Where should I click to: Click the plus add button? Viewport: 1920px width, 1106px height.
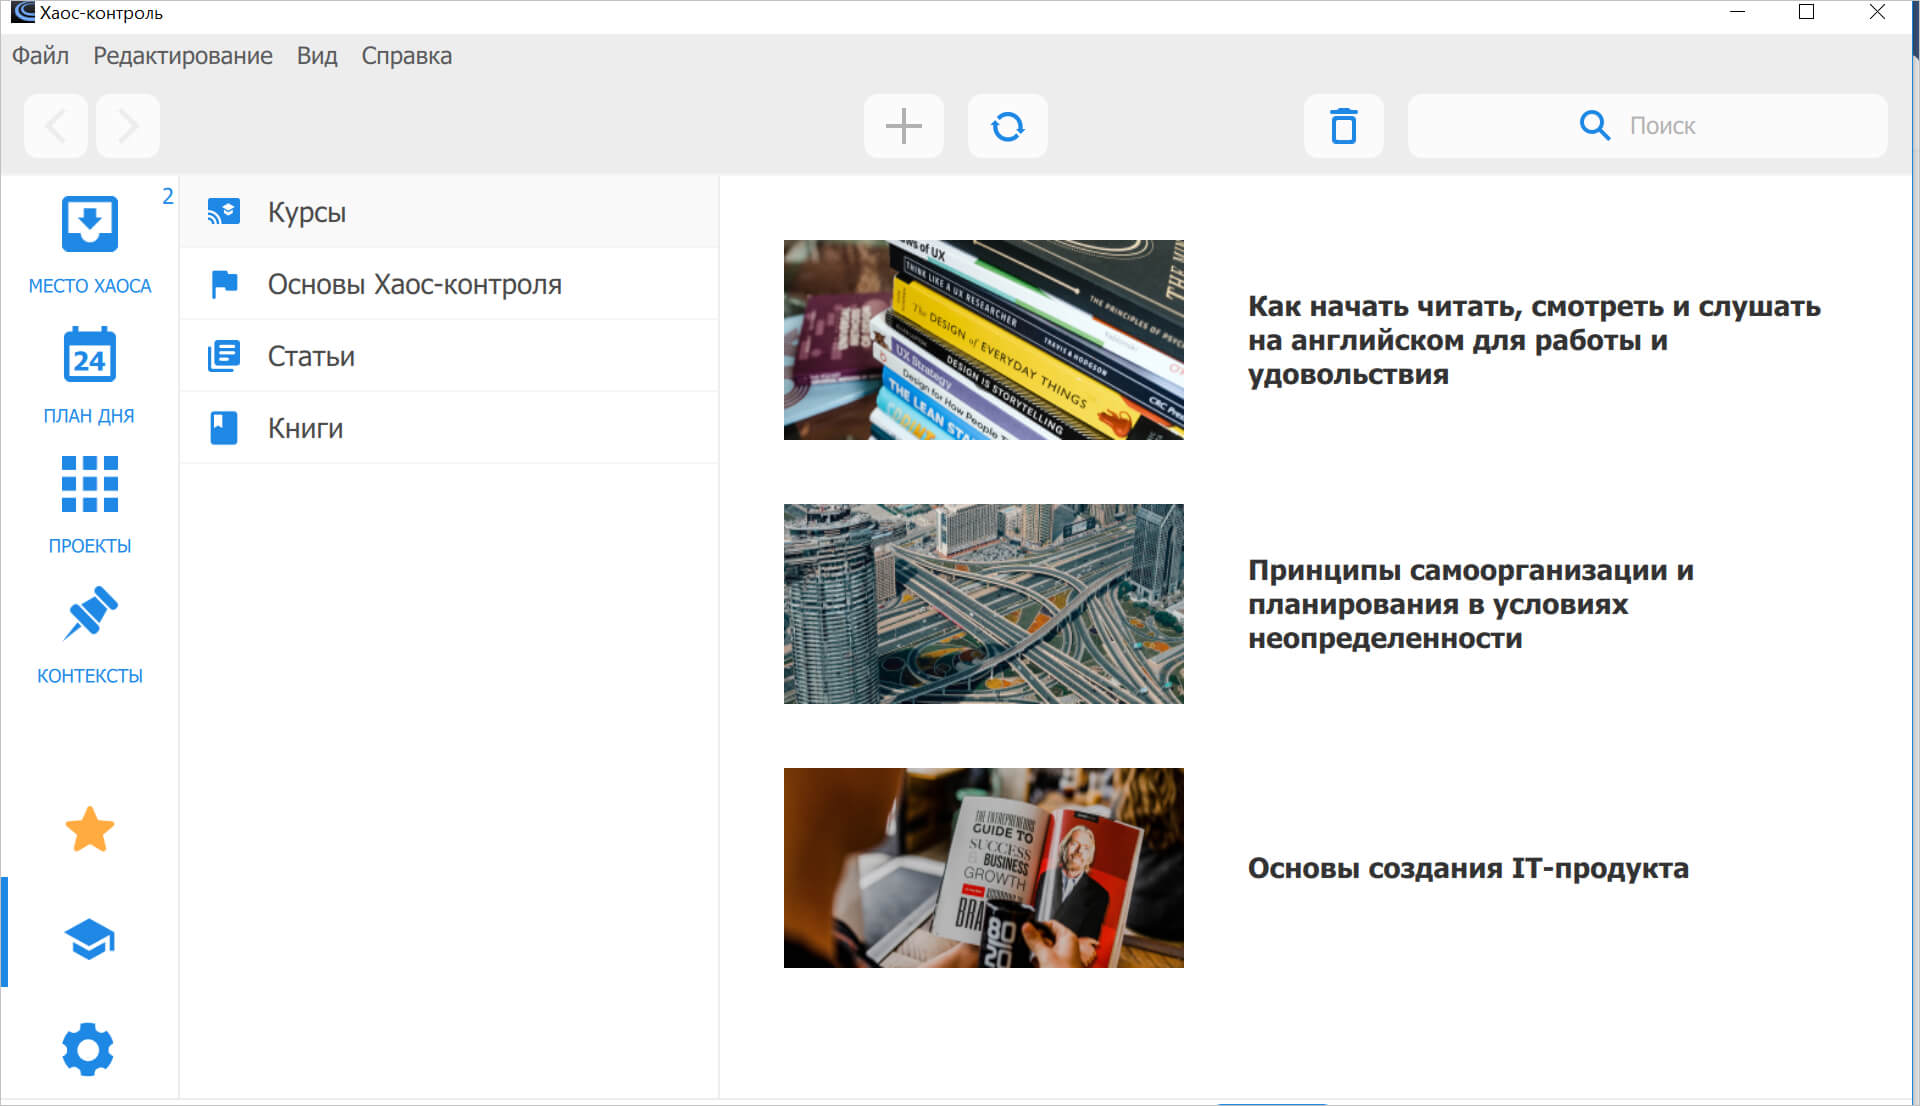904,126
